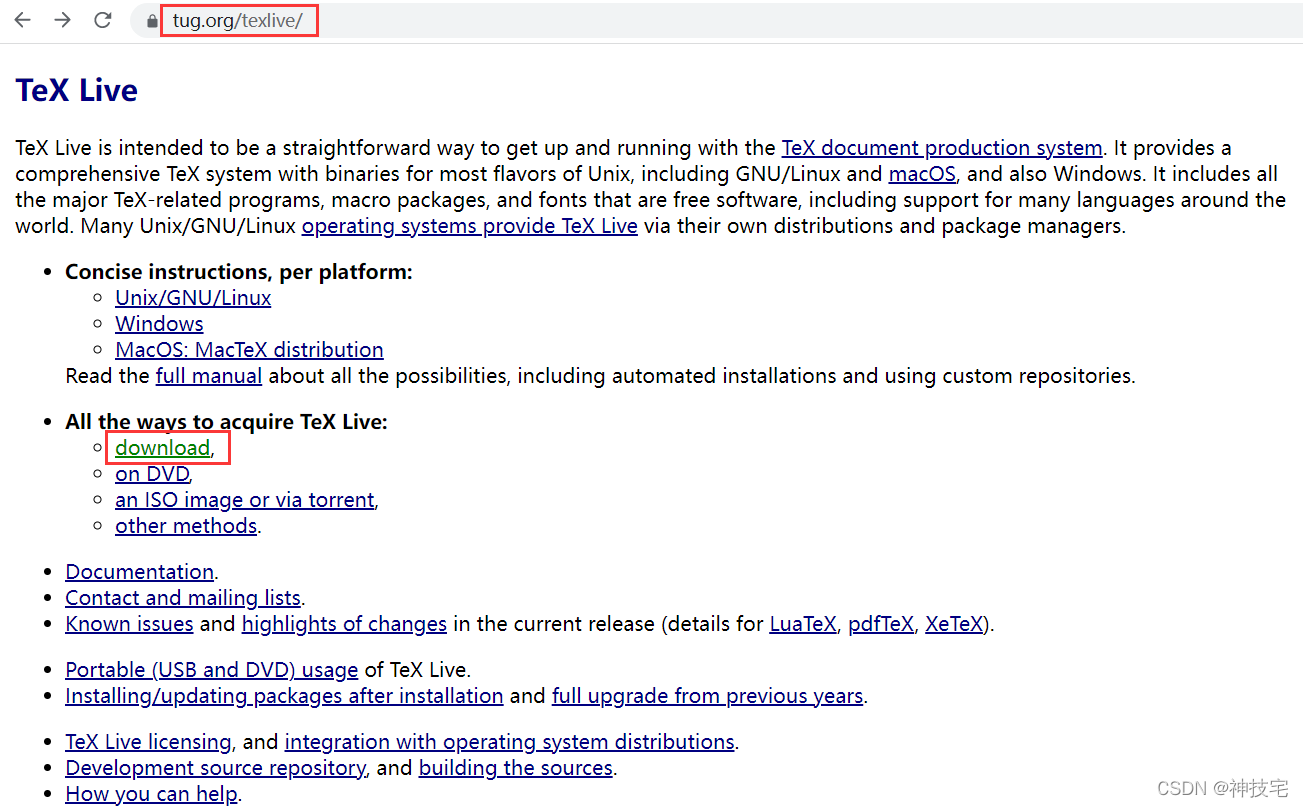This screenshot has height=807, width=1303.
Task: Open pdfTeX release details link
Action: [x=881, y=624]
